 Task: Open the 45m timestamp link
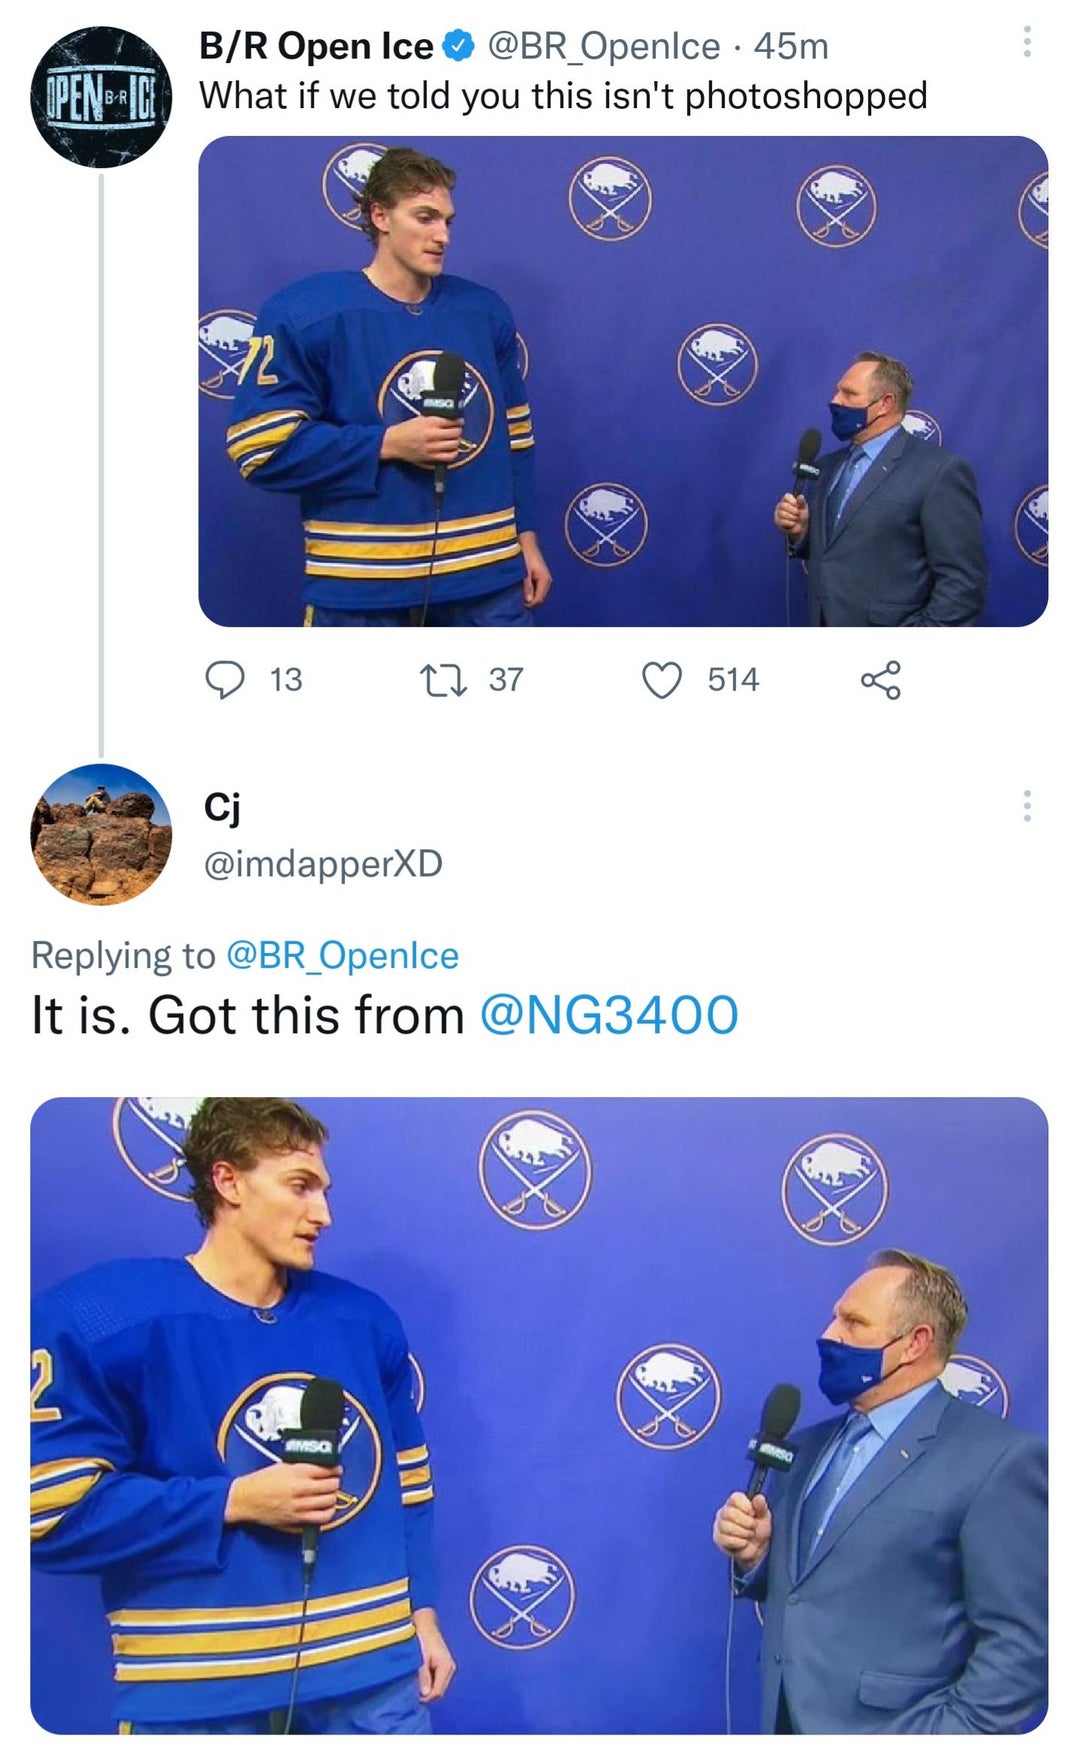[x=791, y=46]
